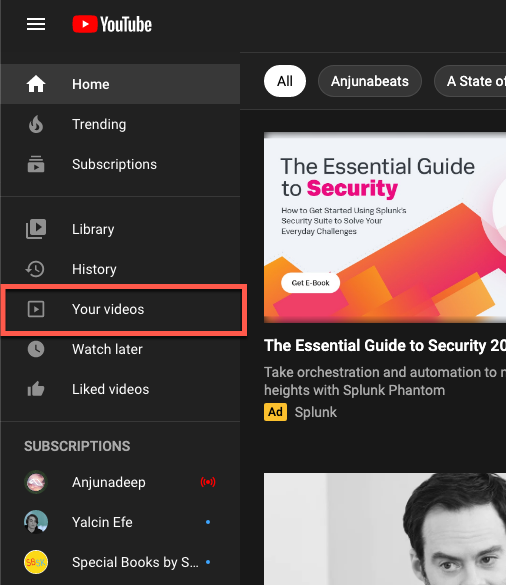Open The Essential Guide to Security title
Image resolution: width=506 pixels, height=585 pixels.
pyautogui.click(x=385, y=345)
